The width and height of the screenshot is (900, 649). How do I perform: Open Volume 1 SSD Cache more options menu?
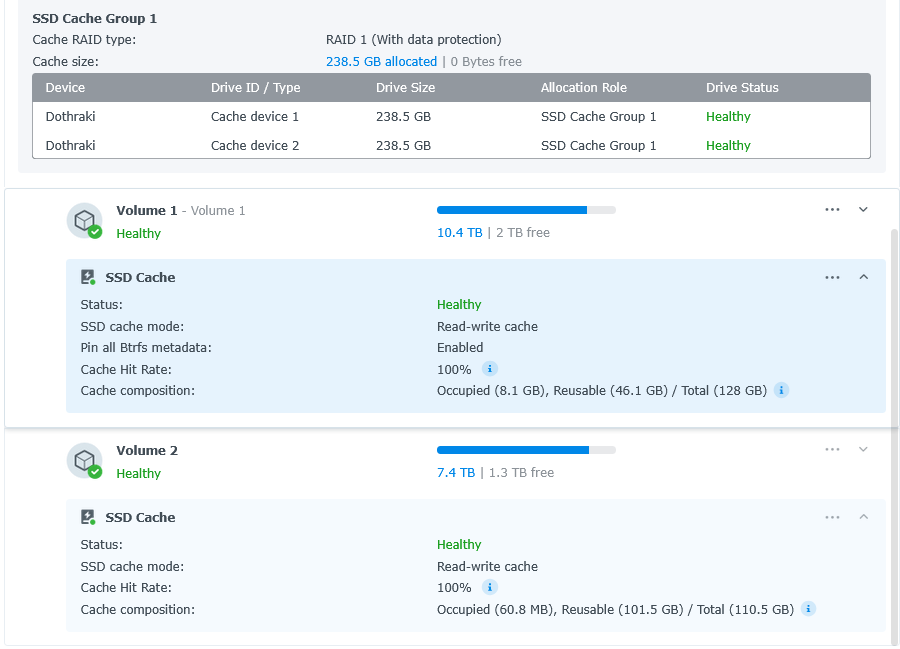(x=832, y=277)
